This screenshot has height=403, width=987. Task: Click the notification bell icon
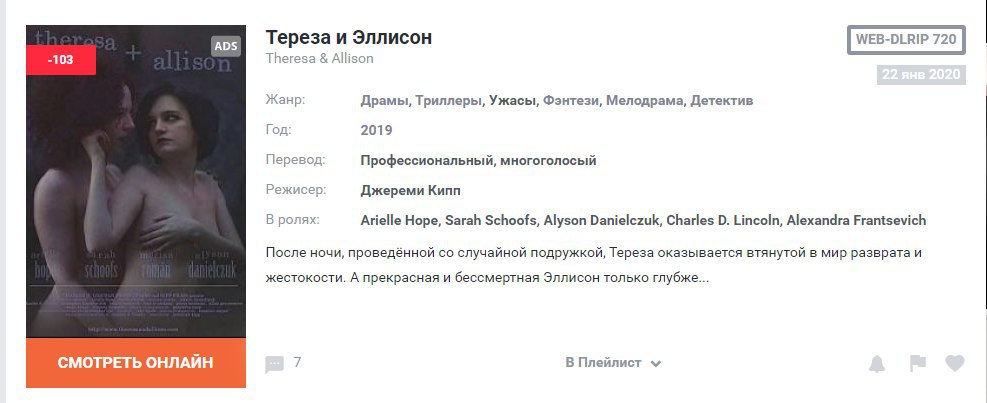coord(877,364)
